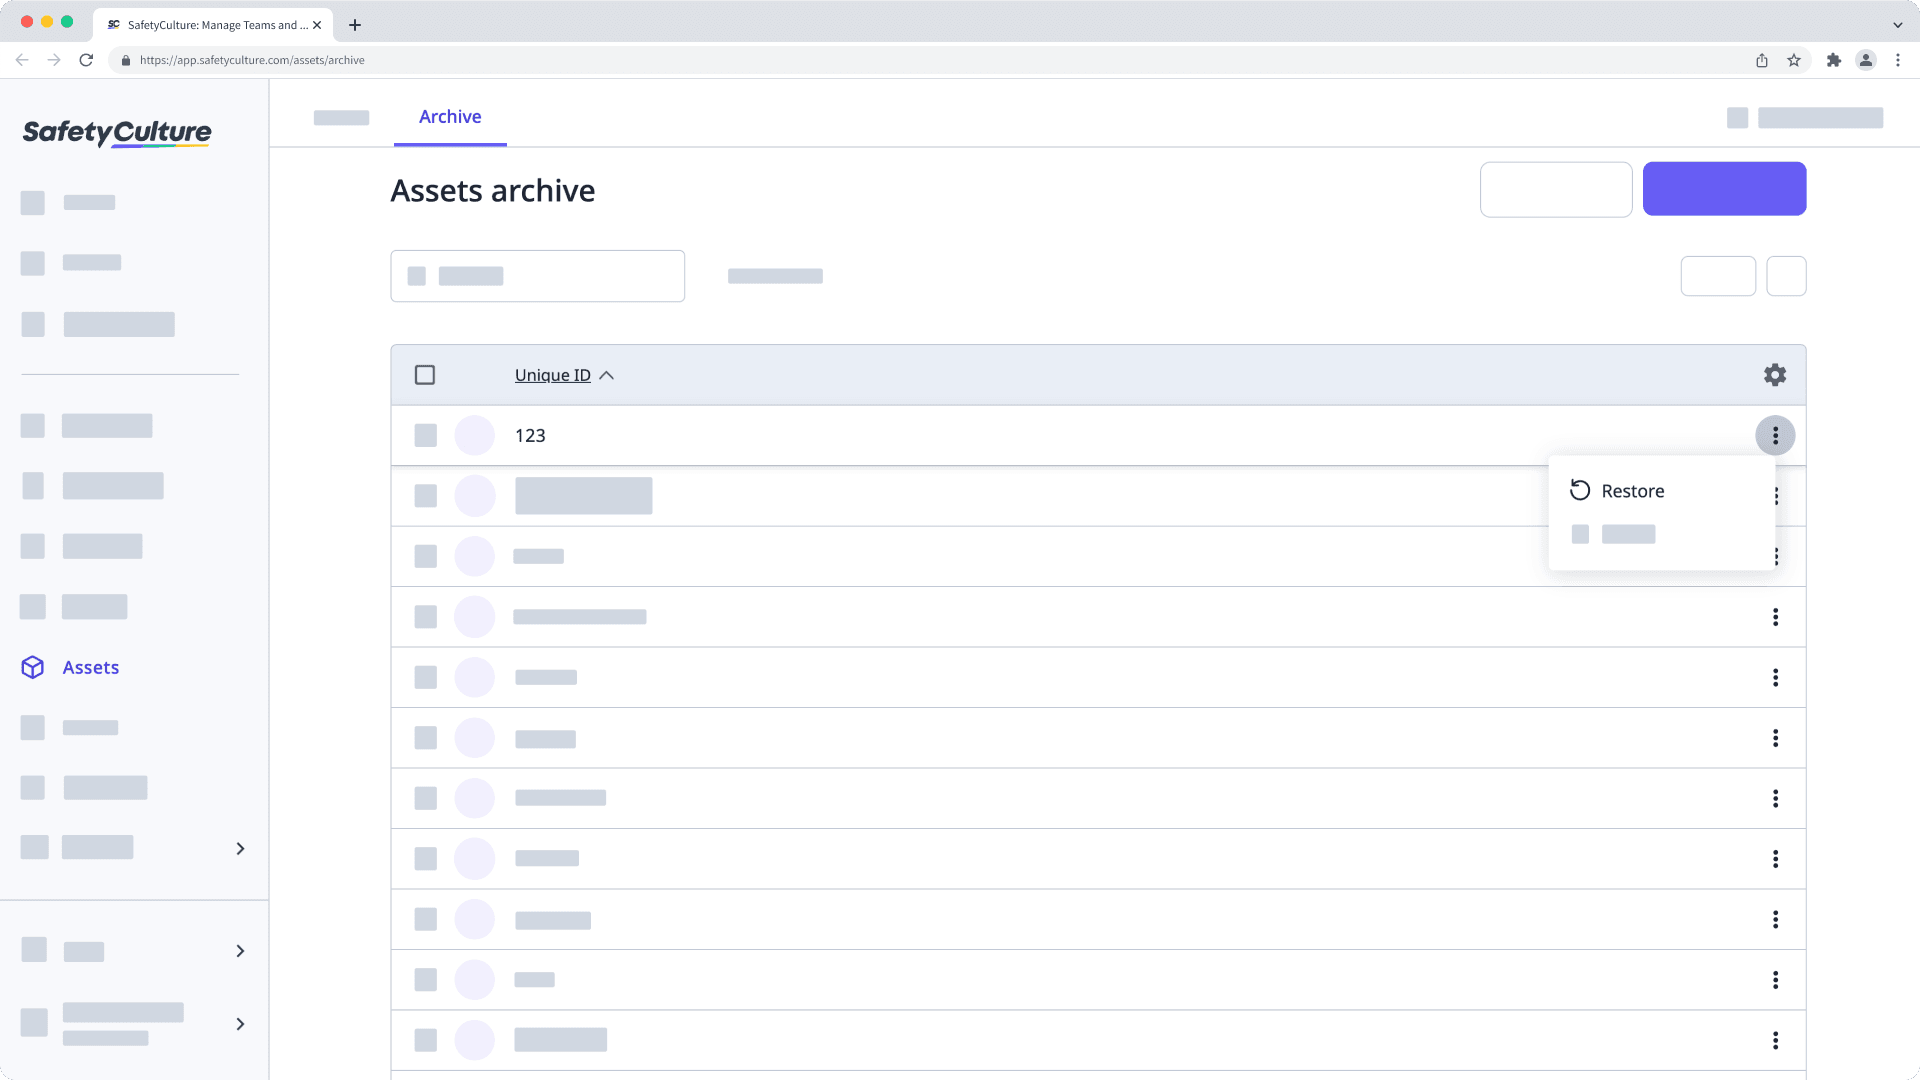This screenshot has width=1920, height=1080.
Task: Click the browser extensions puzzle icon
Action: click(1835, 60)
